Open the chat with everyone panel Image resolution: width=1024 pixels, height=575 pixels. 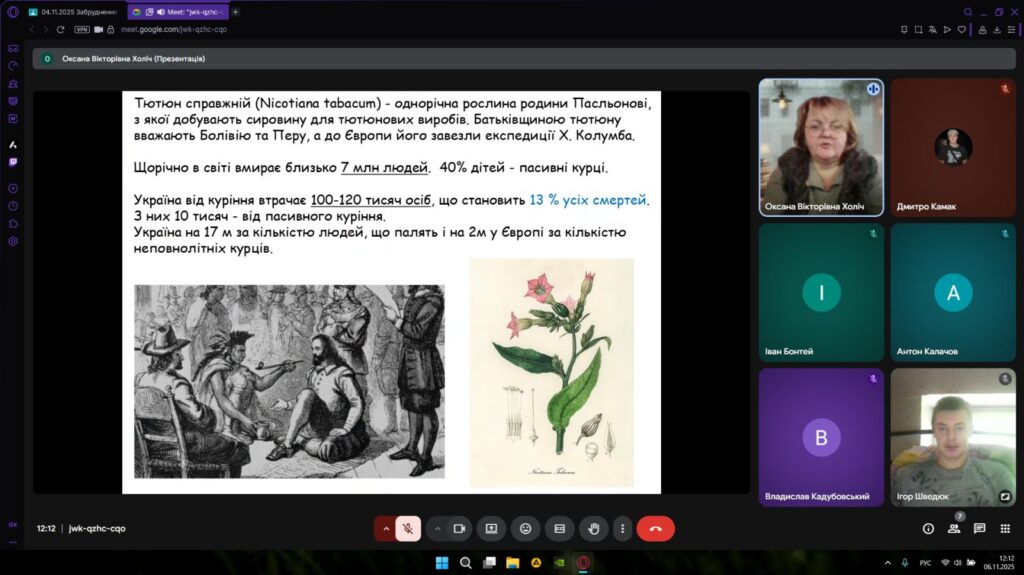point(979,528)
